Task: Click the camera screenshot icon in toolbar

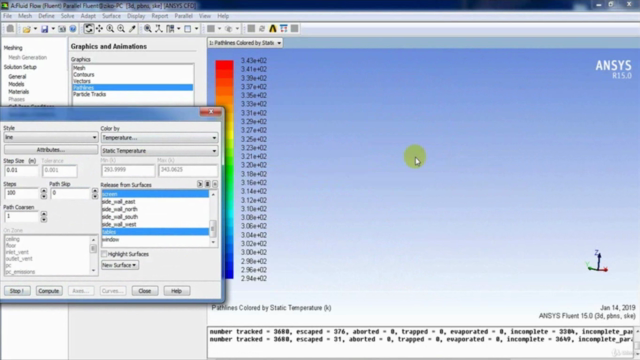Action: tap(62, 29)
